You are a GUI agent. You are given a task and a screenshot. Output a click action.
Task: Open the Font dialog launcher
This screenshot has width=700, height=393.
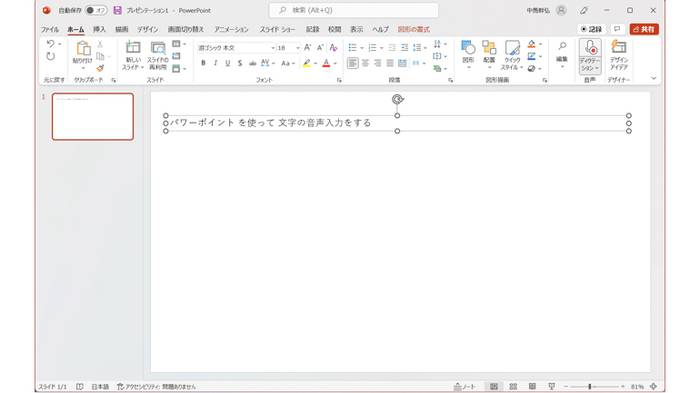339,80
